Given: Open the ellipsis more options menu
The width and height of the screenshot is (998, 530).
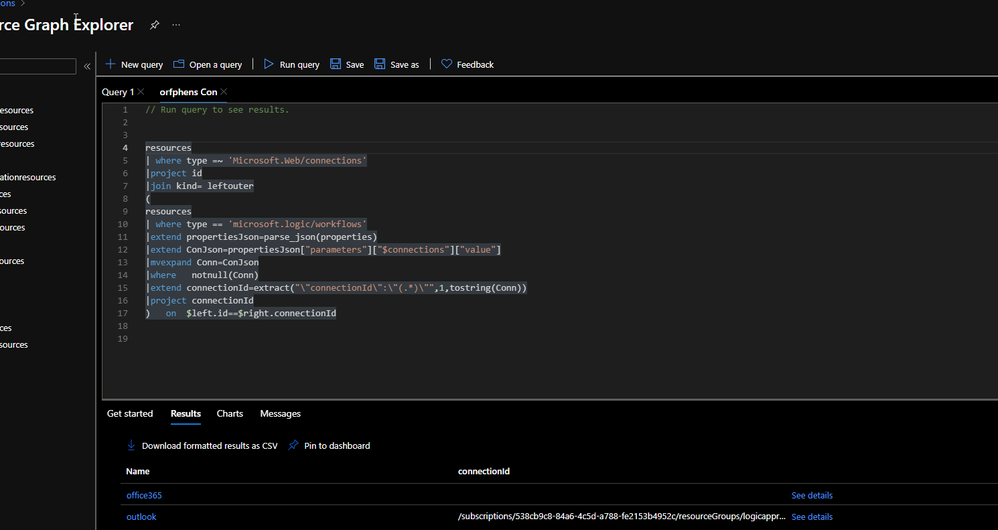Looking at the screenshot, I should click(x=176, y=25).
